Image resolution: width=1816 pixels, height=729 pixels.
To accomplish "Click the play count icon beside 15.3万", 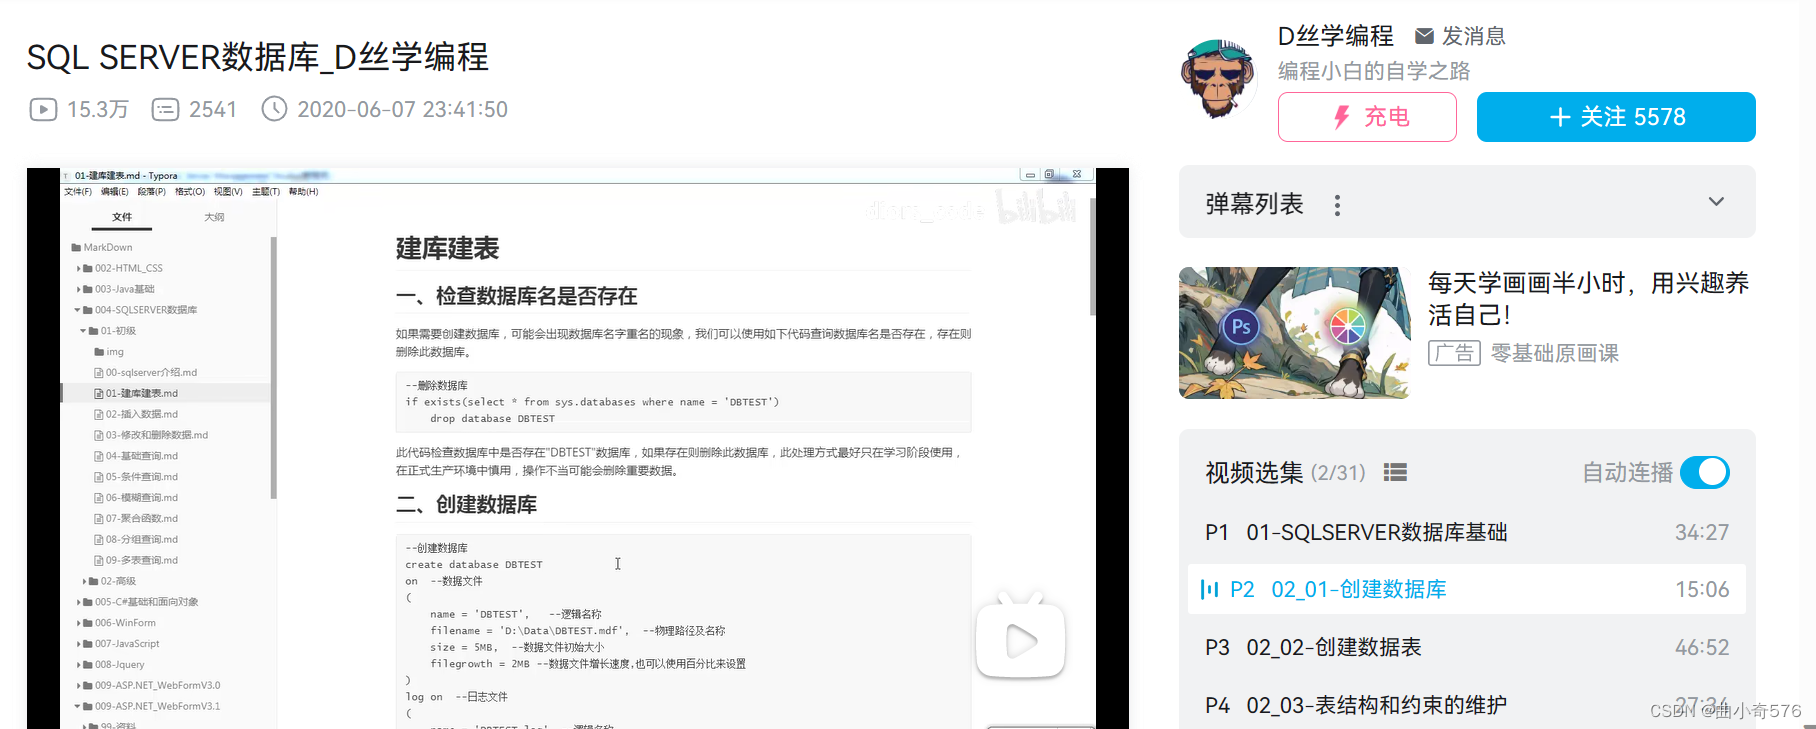I will click(43, 109).
